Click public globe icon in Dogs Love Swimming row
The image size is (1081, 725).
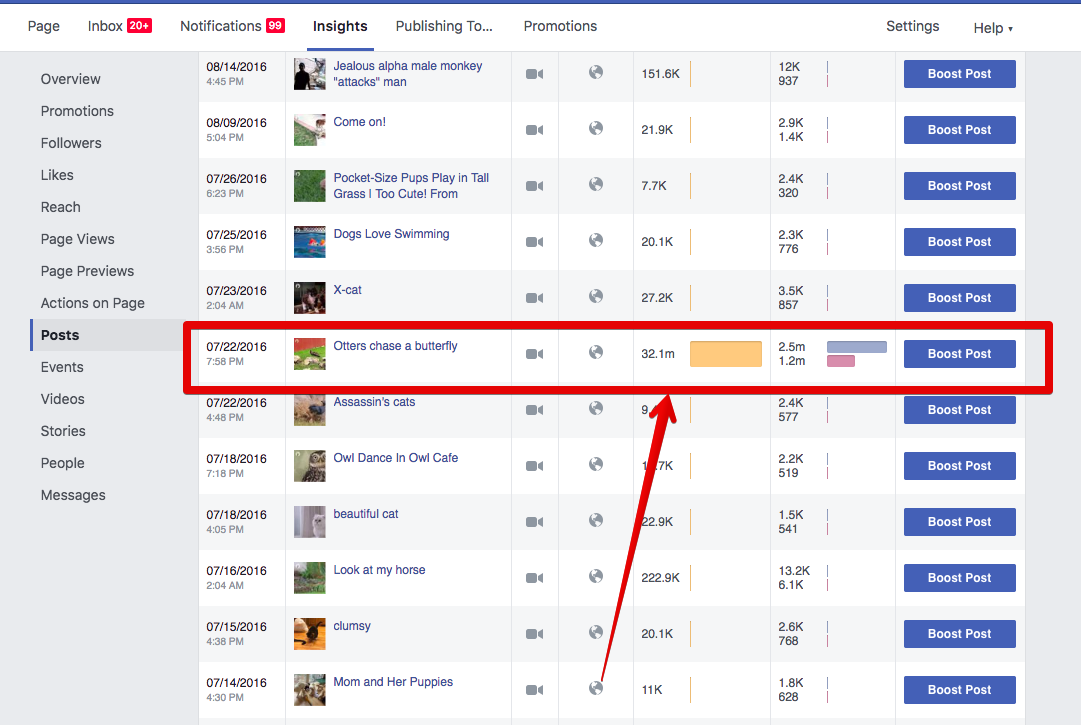coord(596,241)
